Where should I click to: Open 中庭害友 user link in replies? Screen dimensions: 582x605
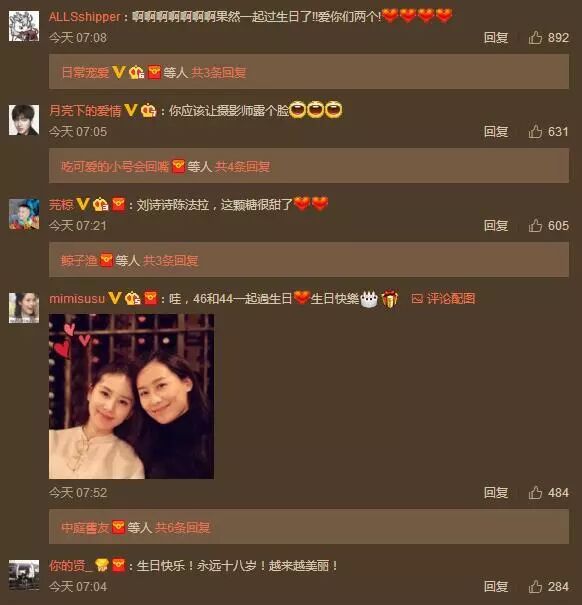point(85,527)
